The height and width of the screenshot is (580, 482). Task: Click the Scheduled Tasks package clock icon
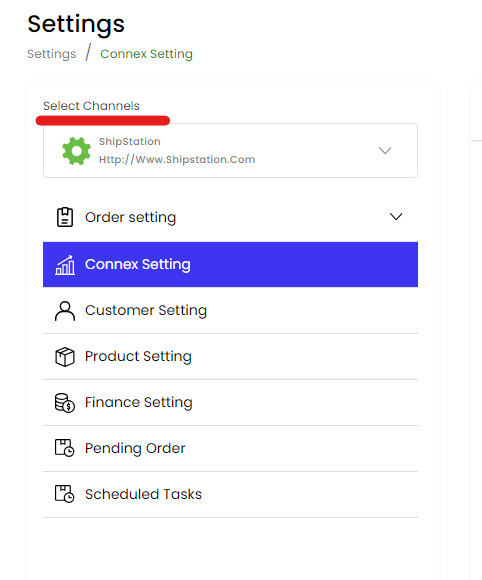(x=65, y=494)
